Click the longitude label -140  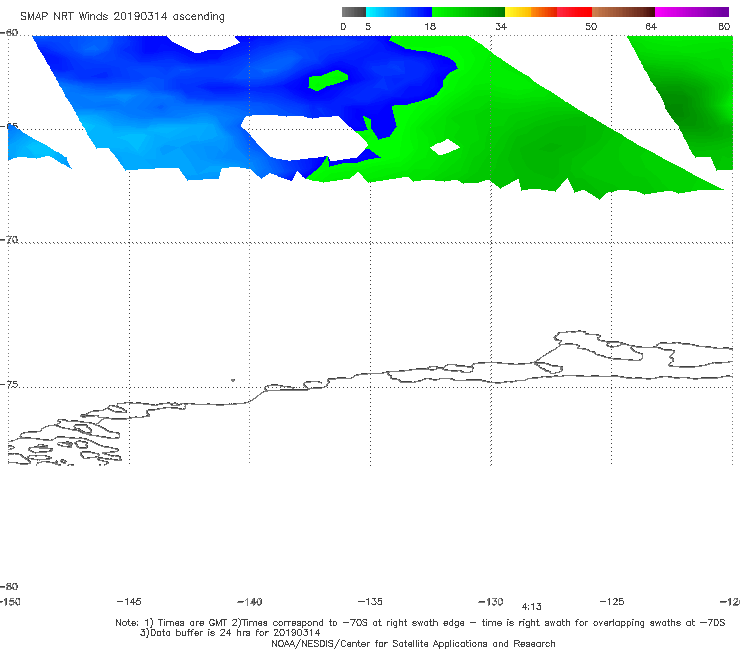pyautogui.click(x=250, y=601)
